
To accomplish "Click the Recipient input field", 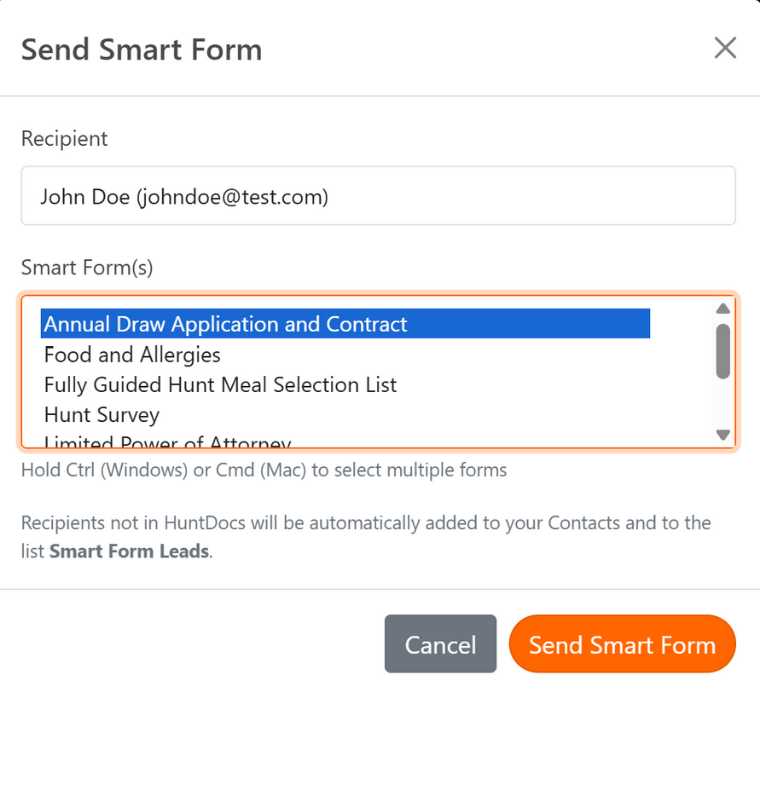I will point(378,196).
